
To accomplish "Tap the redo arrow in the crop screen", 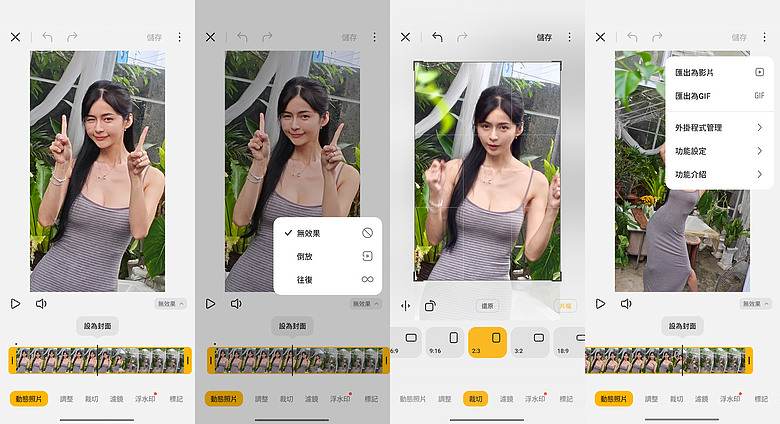I will tap(462, 37).
